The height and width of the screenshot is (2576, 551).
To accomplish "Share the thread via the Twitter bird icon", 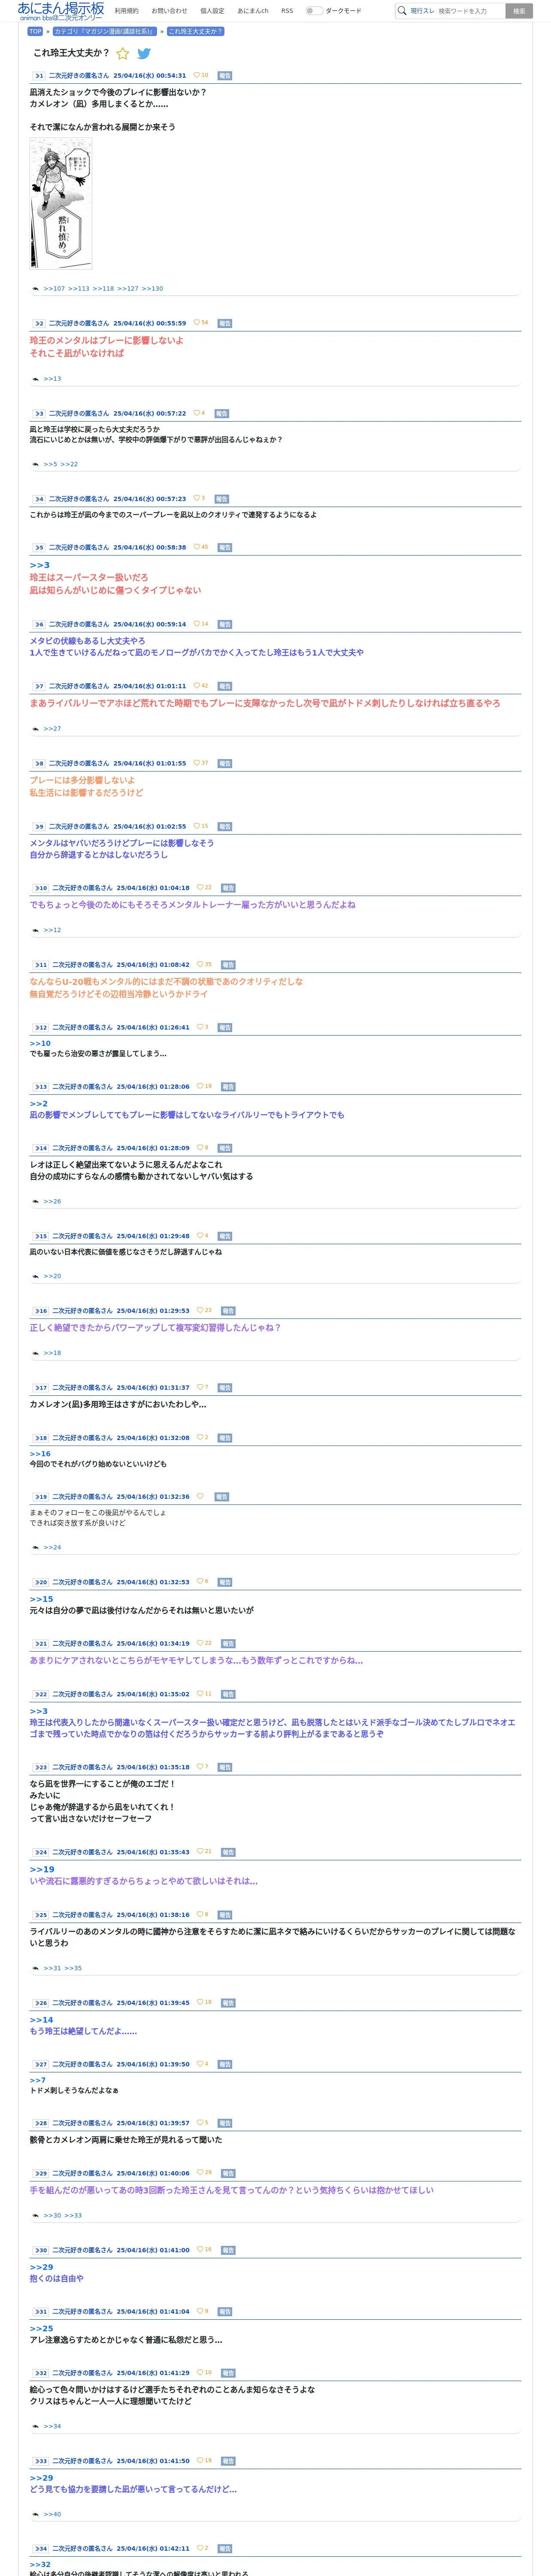I will pos(144,54).
